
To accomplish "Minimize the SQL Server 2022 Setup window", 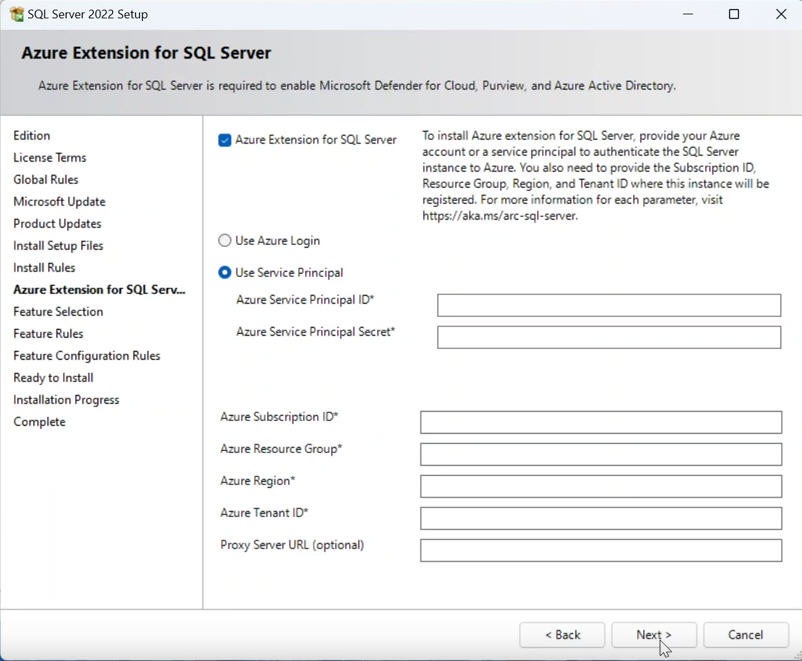I will [688, 14].
